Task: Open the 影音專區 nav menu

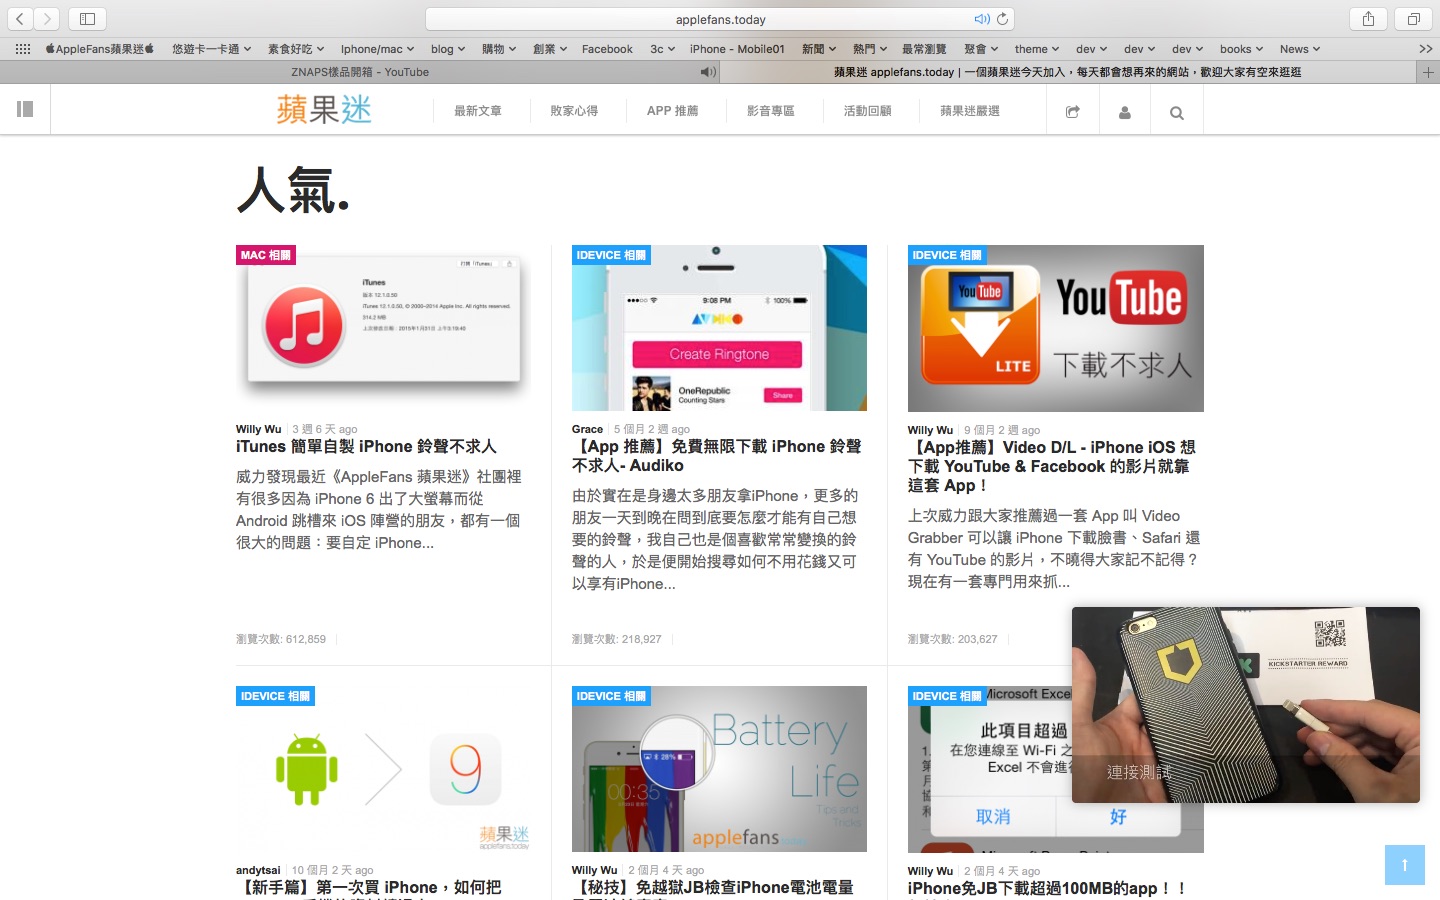Action: 770,111
